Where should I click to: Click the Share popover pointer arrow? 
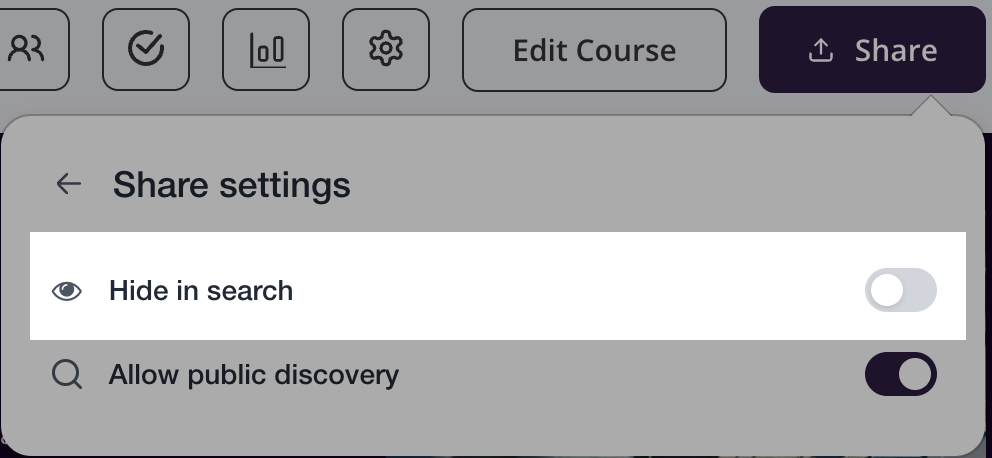click(932, 106)
